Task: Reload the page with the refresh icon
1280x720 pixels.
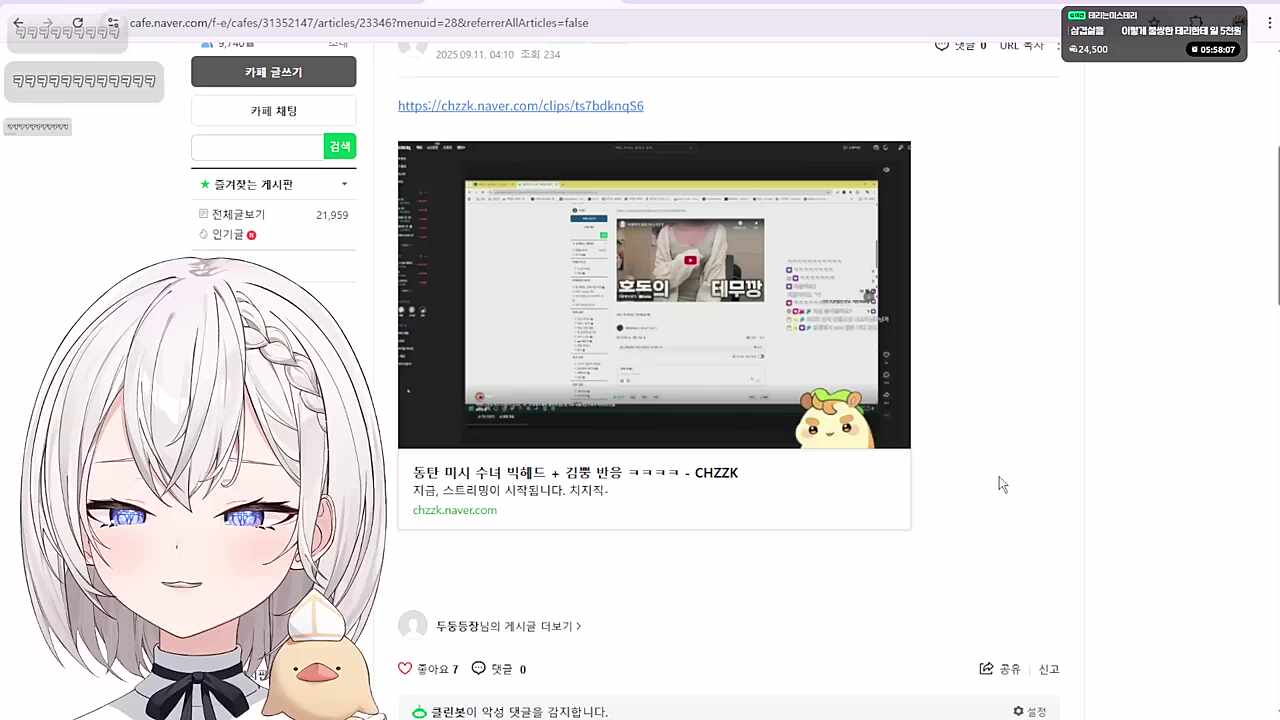Action: tap(78, 23)
